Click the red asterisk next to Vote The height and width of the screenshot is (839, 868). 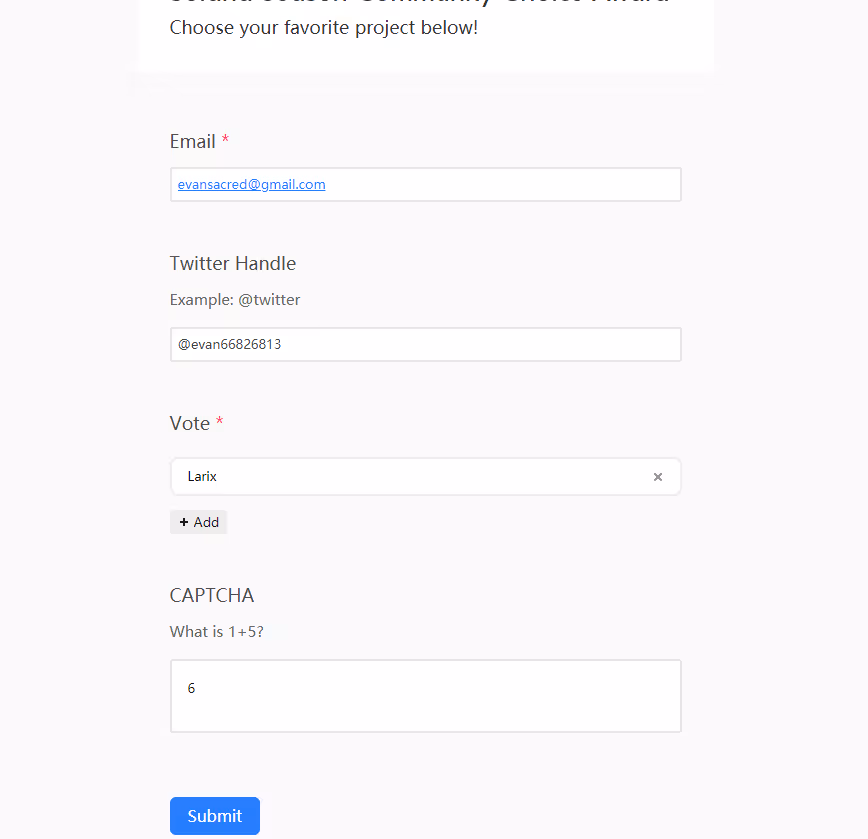point(220,421)
